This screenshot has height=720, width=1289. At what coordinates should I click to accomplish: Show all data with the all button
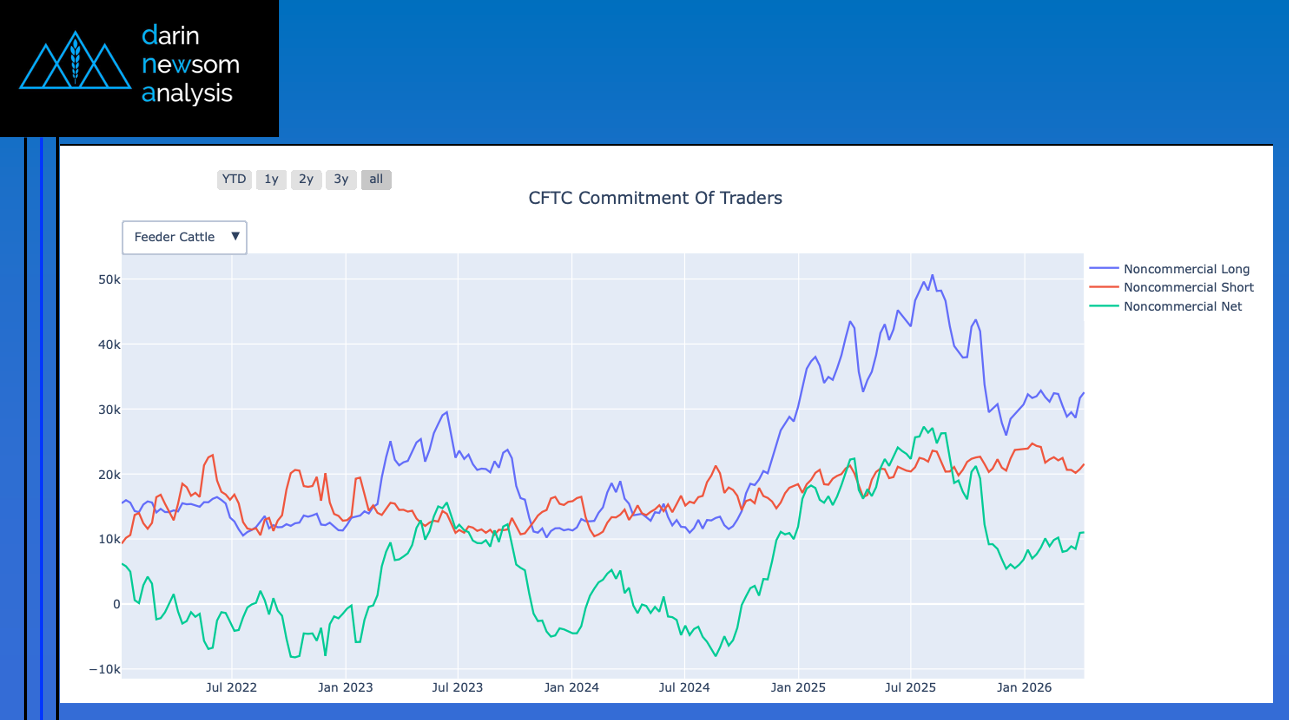pos(376,180)
